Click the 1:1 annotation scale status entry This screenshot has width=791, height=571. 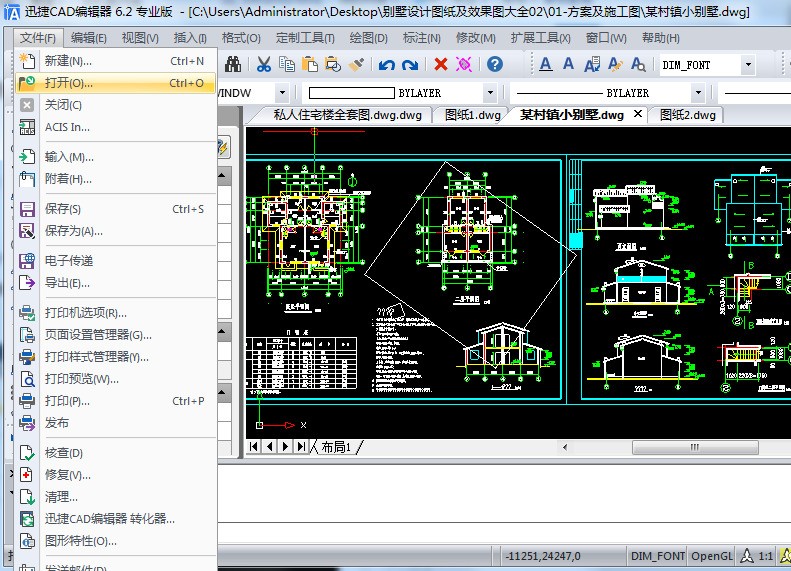coord(765,556)
